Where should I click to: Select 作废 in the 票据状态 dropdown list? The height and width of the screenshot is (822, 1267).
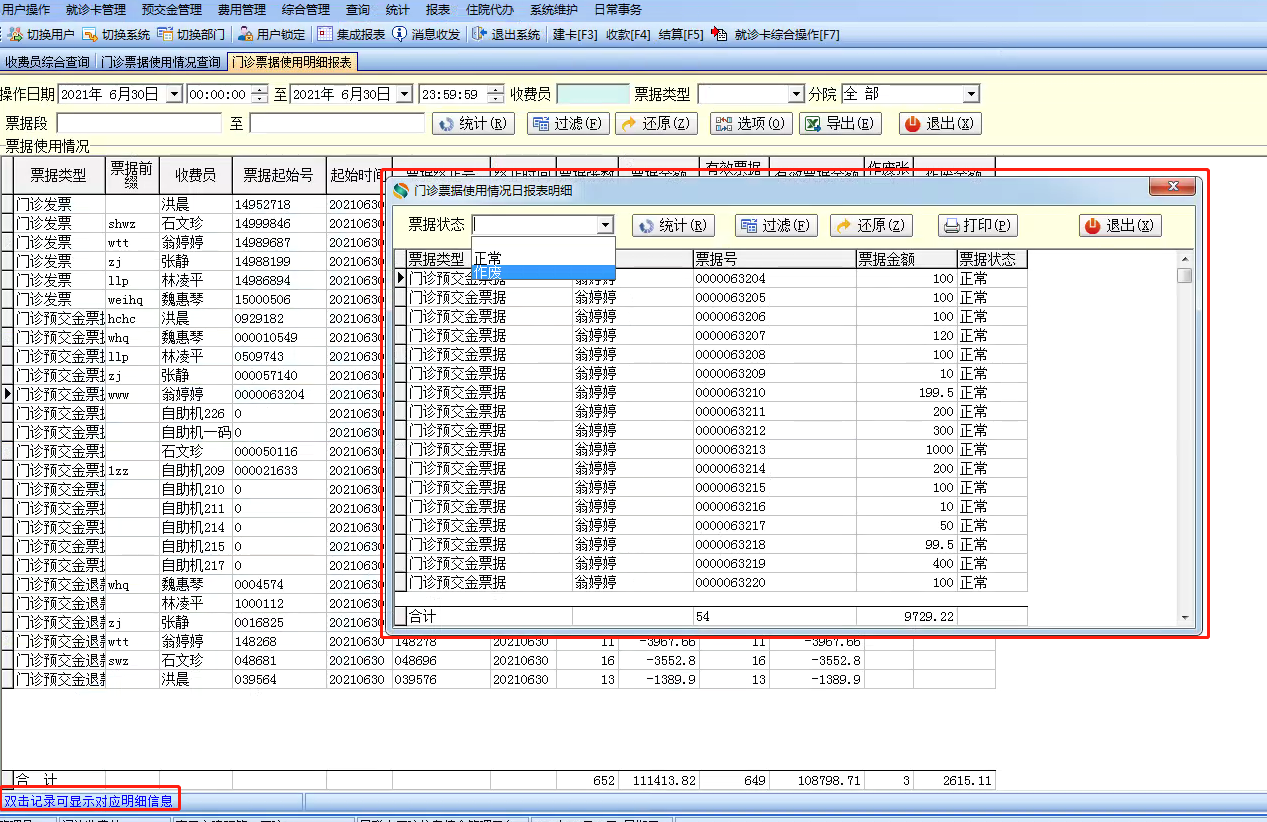pos(543,273)
